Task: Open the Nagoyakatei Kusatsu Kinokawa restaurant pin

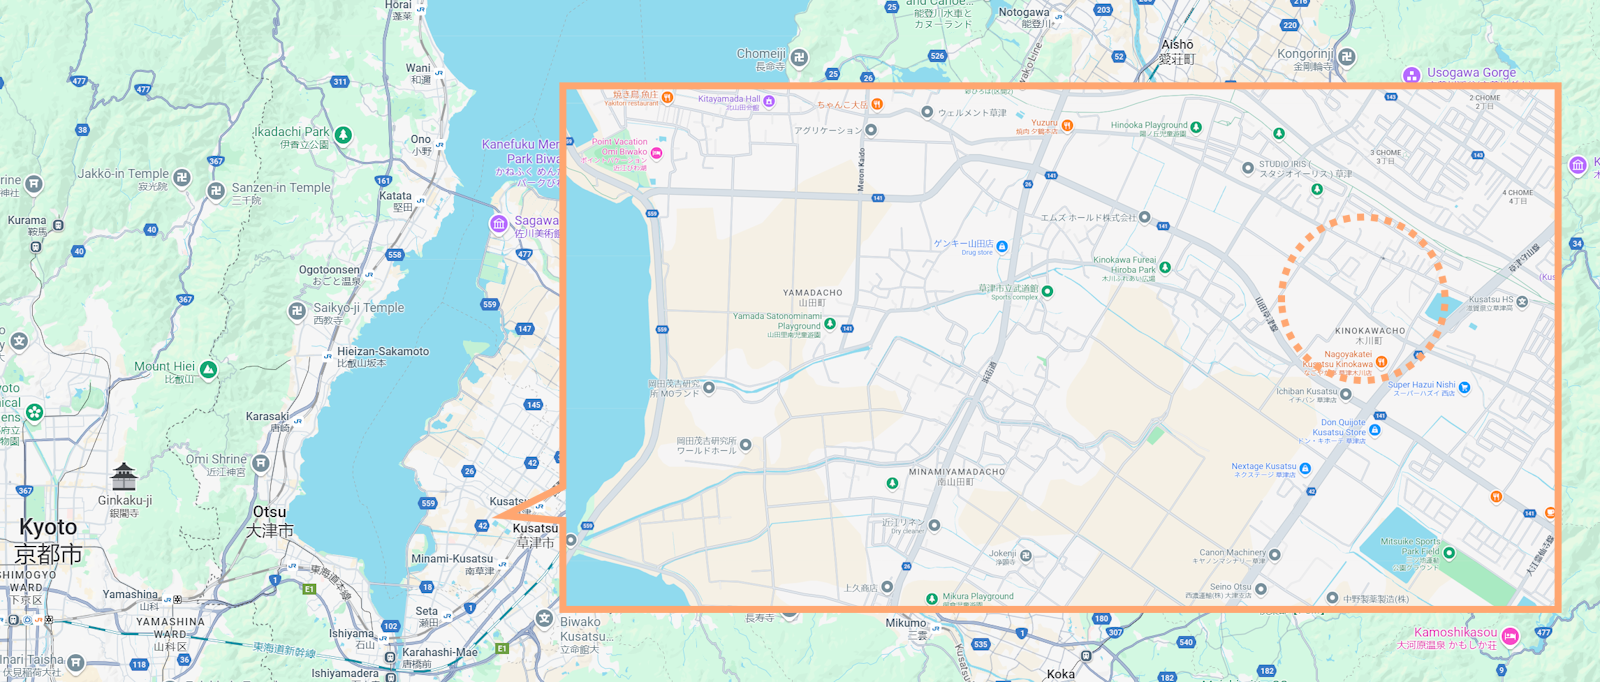Action: (1381, 362)
